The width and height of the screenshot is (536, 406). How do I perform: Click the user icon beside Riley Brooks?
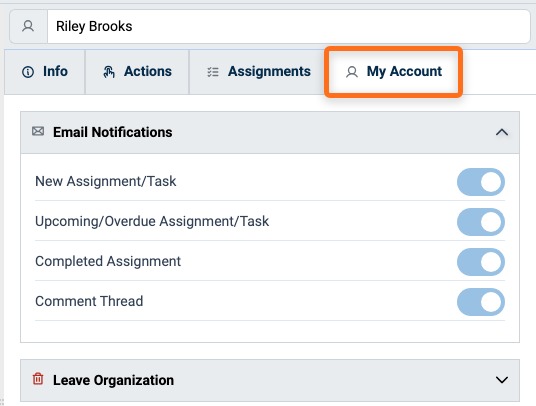[28, 26]
